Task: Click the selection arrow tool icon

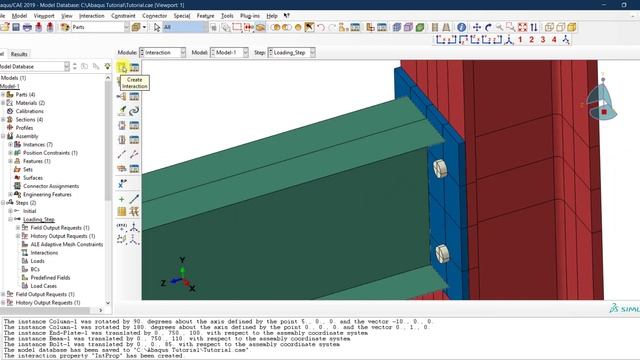Action: click(x=157, y=27)
